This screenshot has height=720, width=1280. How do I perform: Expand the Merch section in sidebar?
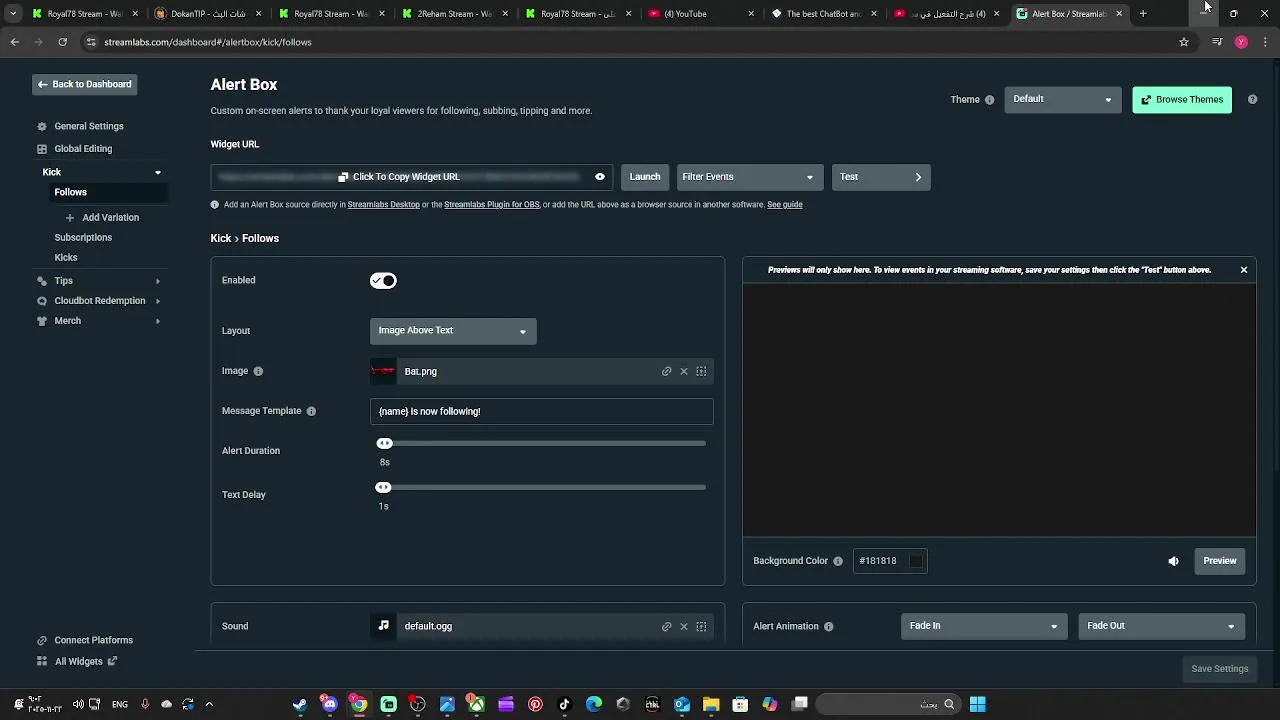[157, 321]
